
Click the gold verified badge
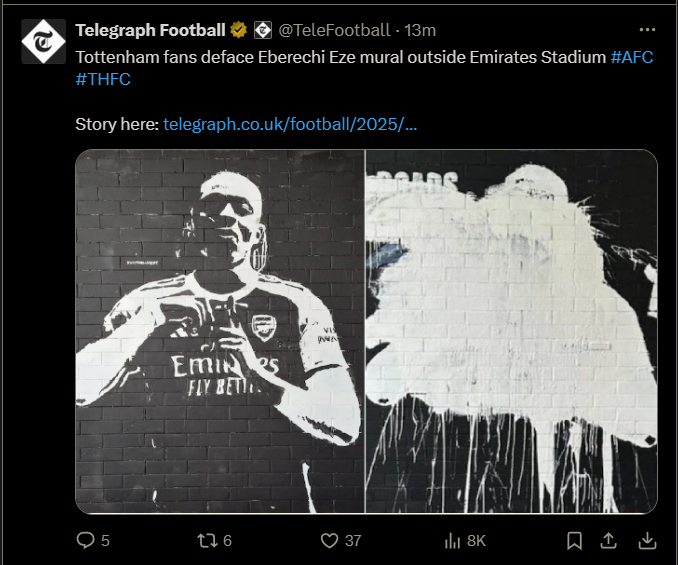[240, 30]
